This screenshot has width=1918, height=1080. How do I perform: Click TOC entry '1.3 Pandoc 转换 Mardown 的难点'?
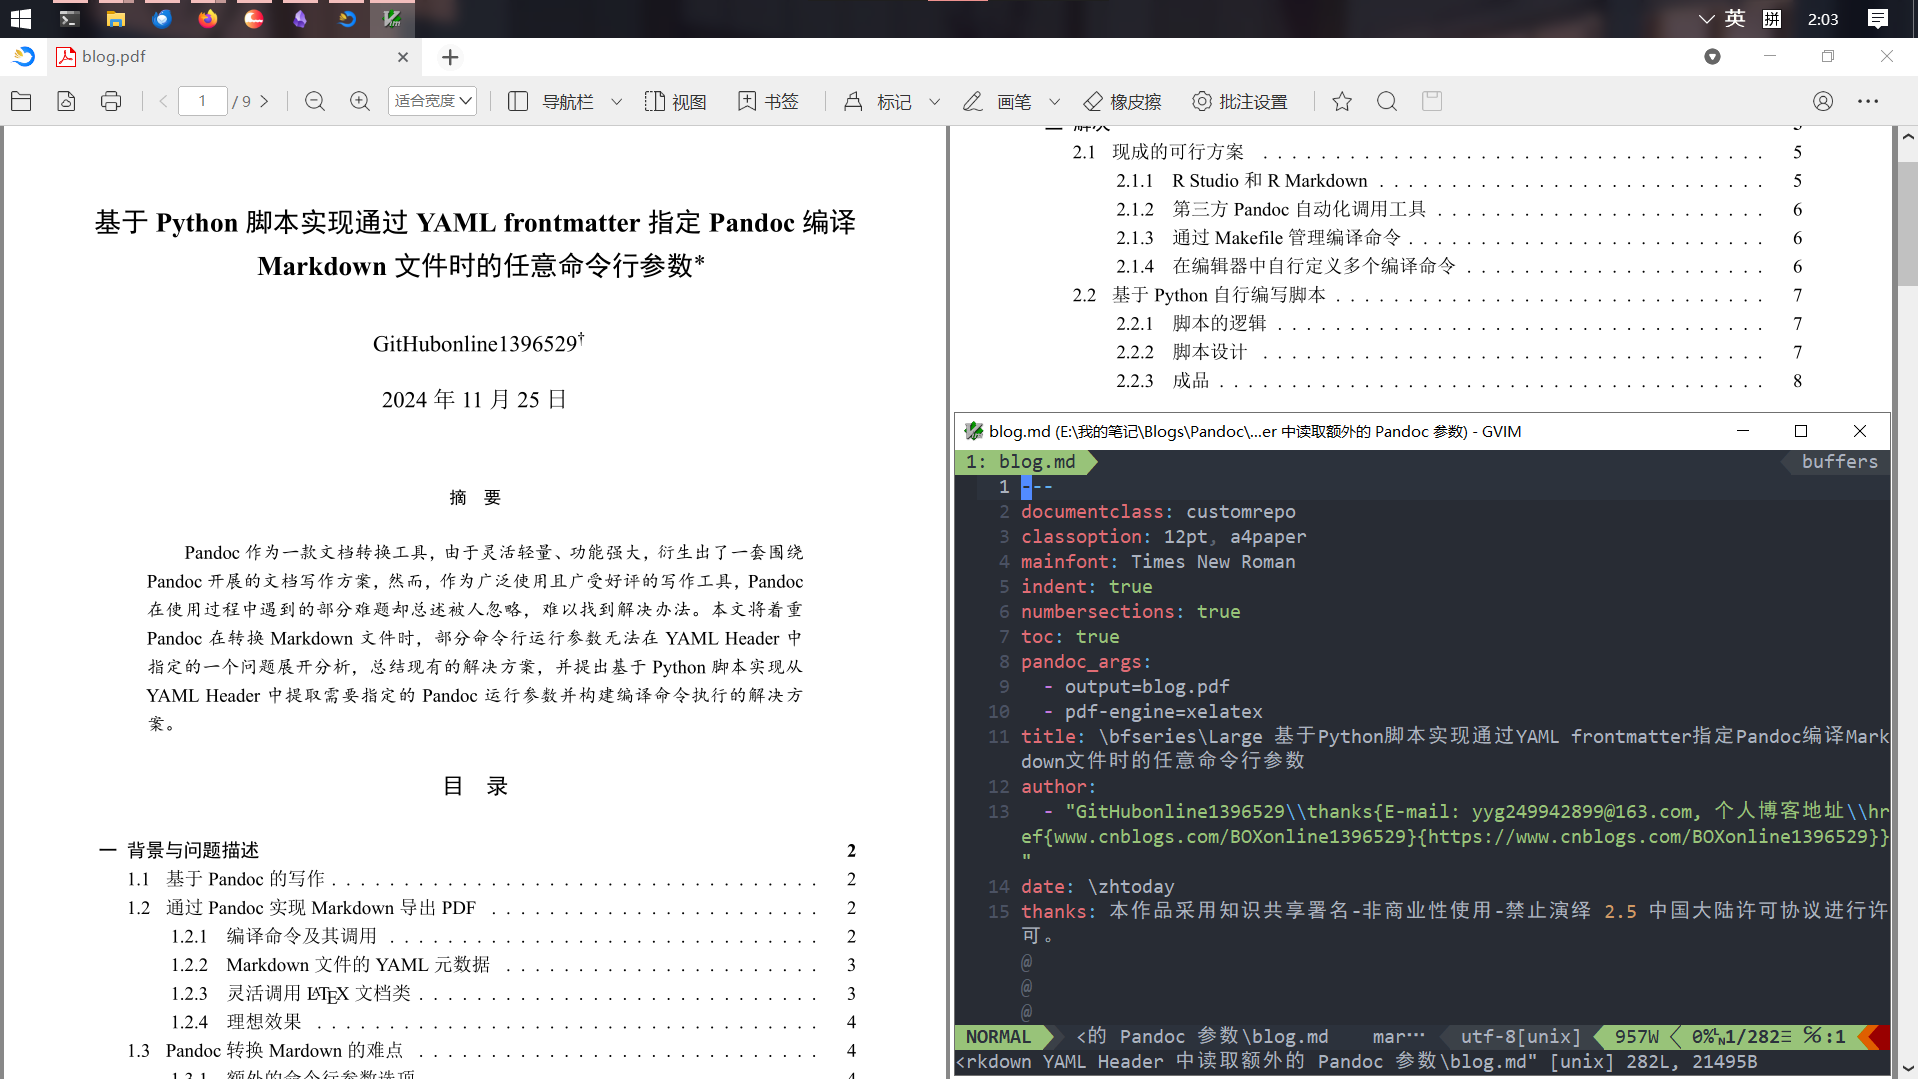[x=265, y=1051]
